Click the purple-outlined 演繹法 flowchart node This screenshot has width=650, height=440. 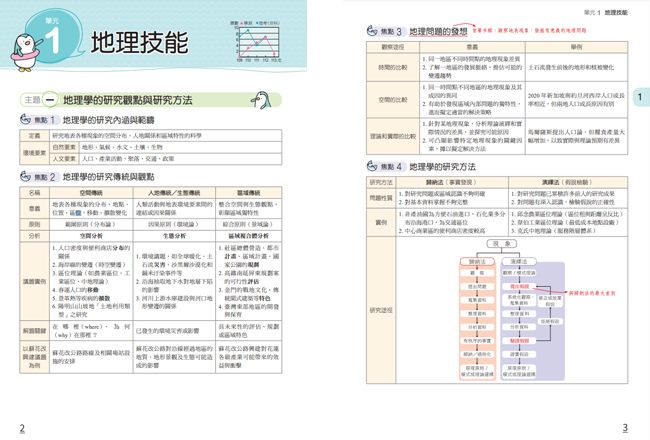pyautogui.click(x=519, y=262)
